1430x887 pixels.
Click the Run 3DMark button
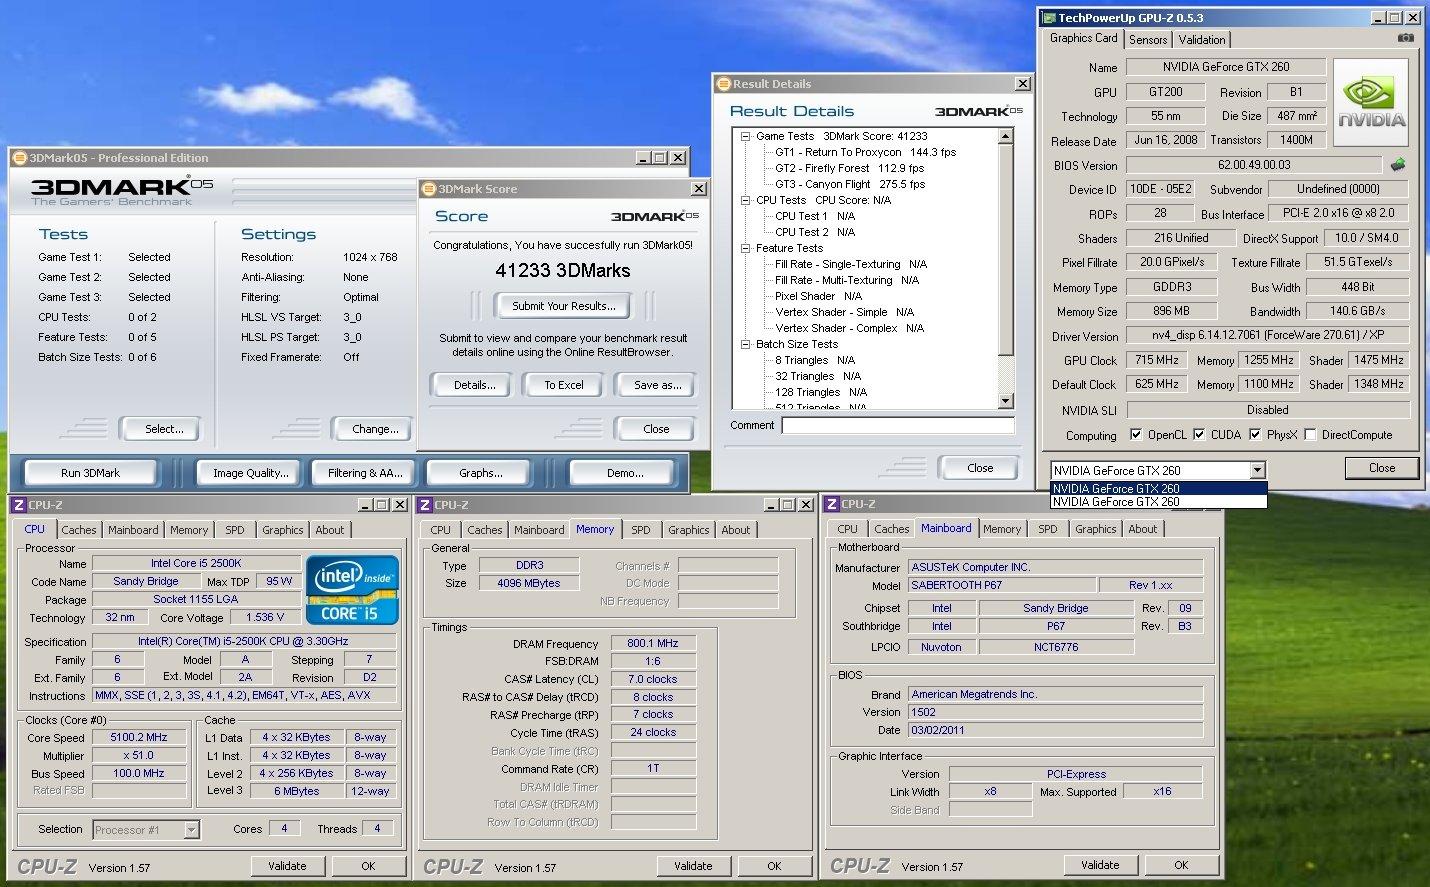click(x=90, y=473)
